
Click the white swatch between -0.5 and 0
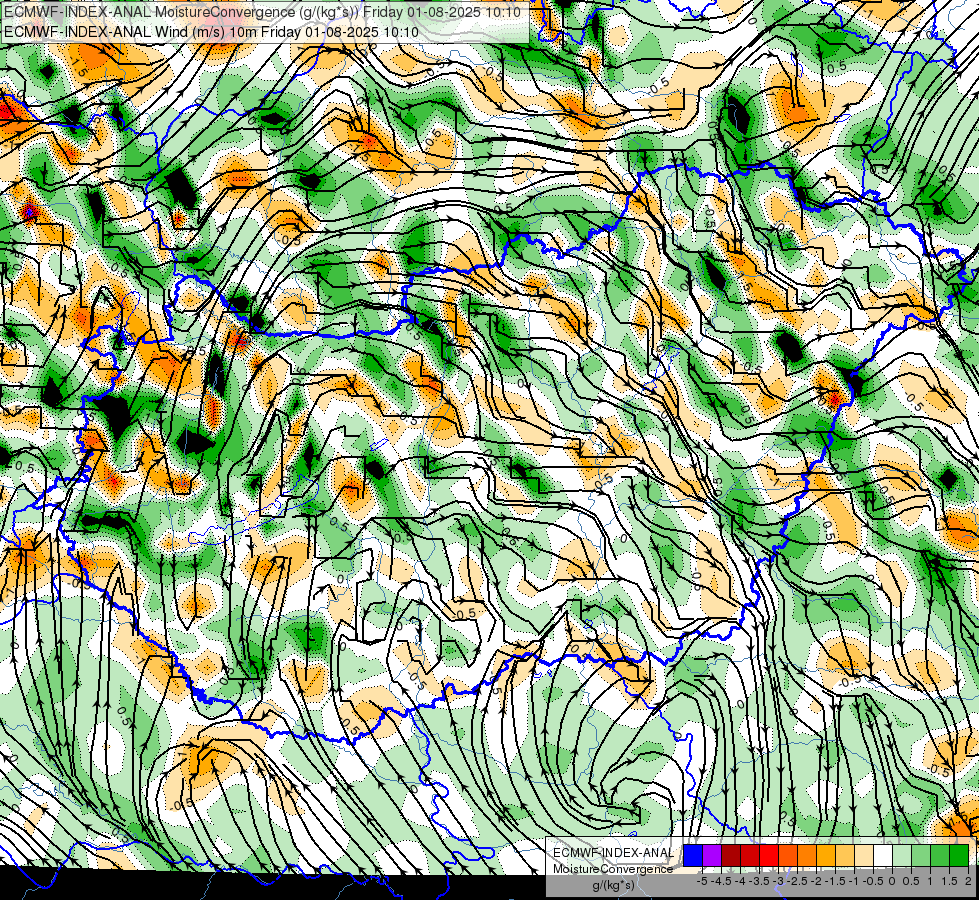coord(883,855)
